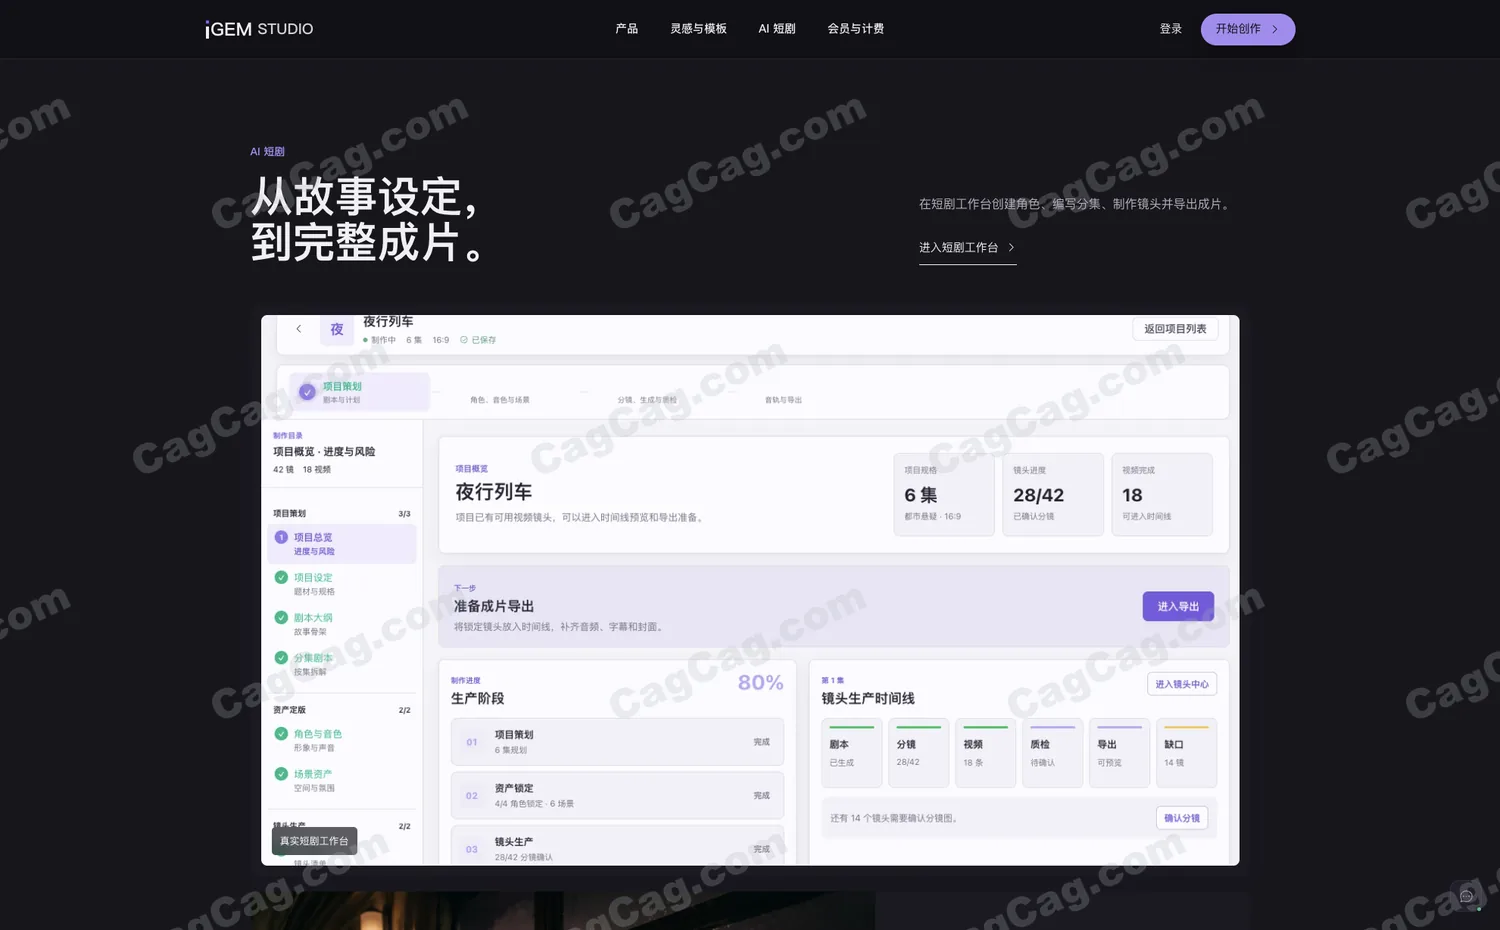Click the green check next to 角色与音色

coord(281,733)
